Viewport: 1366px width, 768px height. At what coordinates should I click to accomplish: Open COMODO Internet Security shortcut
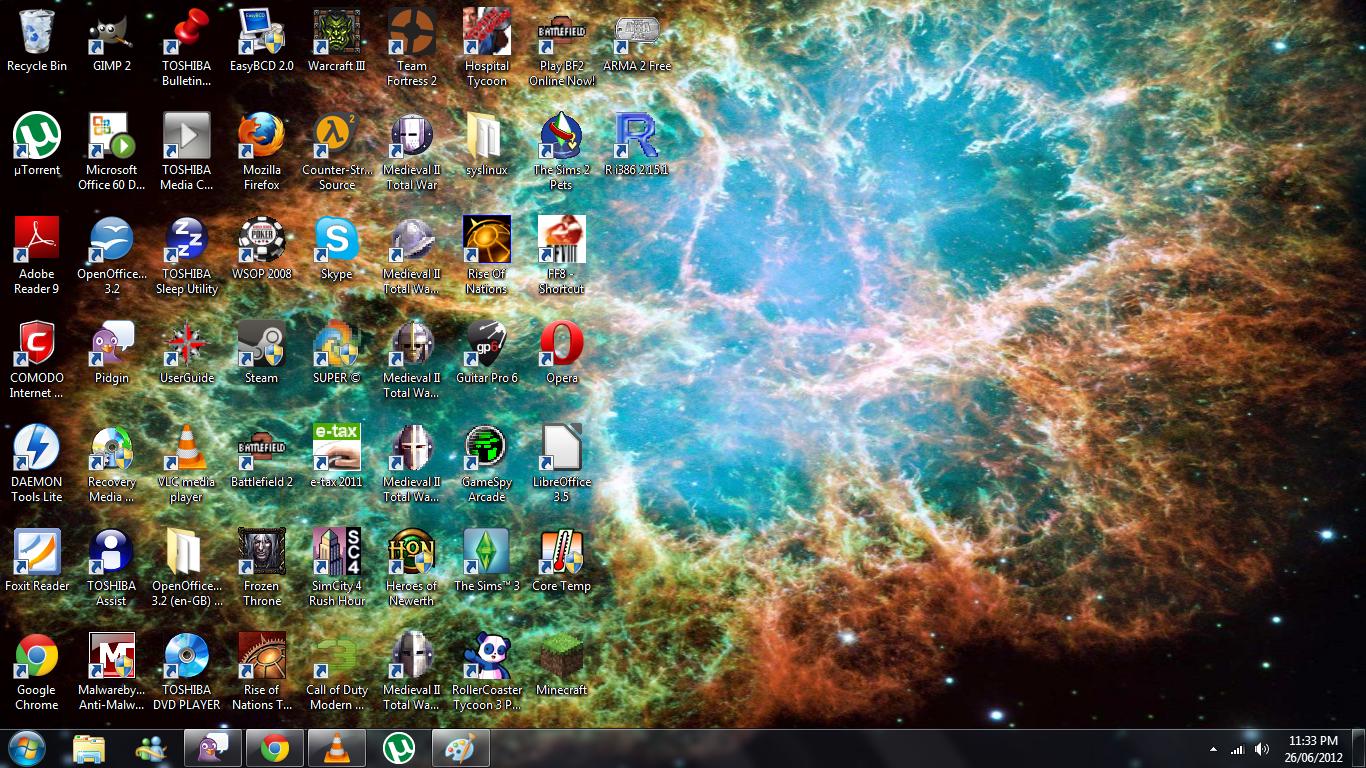click(37, 360)
